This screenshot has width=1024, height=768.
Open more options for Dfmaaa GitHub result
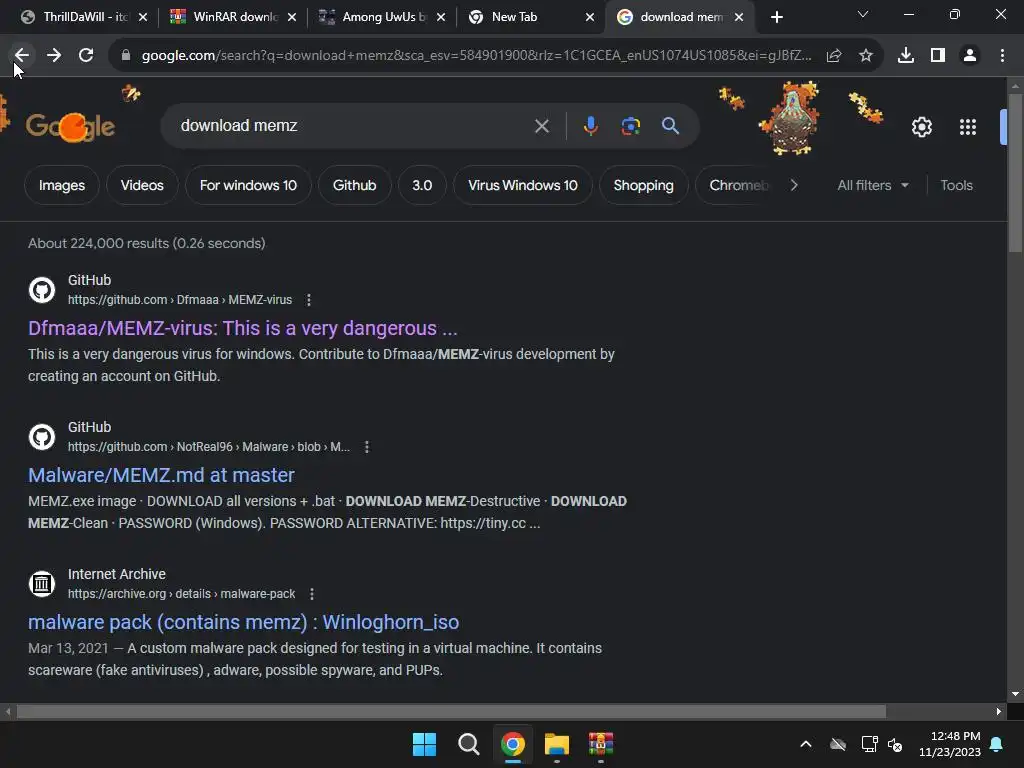coord(309,300)
